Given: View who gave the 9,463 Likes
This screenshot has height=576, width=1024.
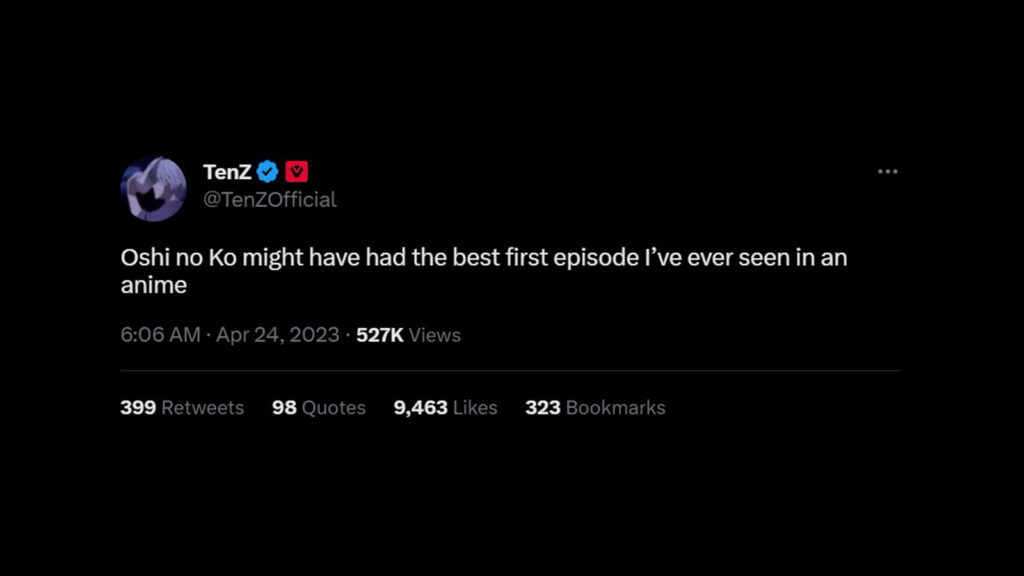Looking at the screenshot, I should [x=445, y=408].
